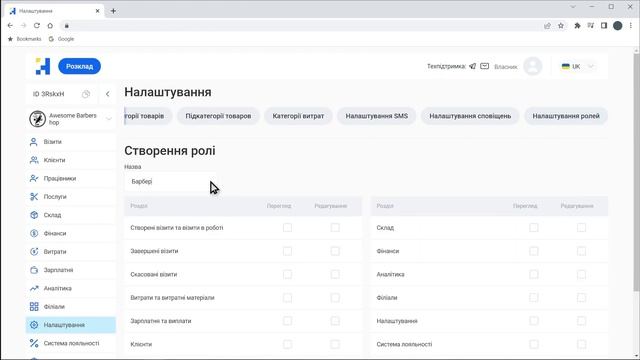
Task: Open Налаштування сповіщень tab
Action: pyautogui.click(x=470, y=116)
